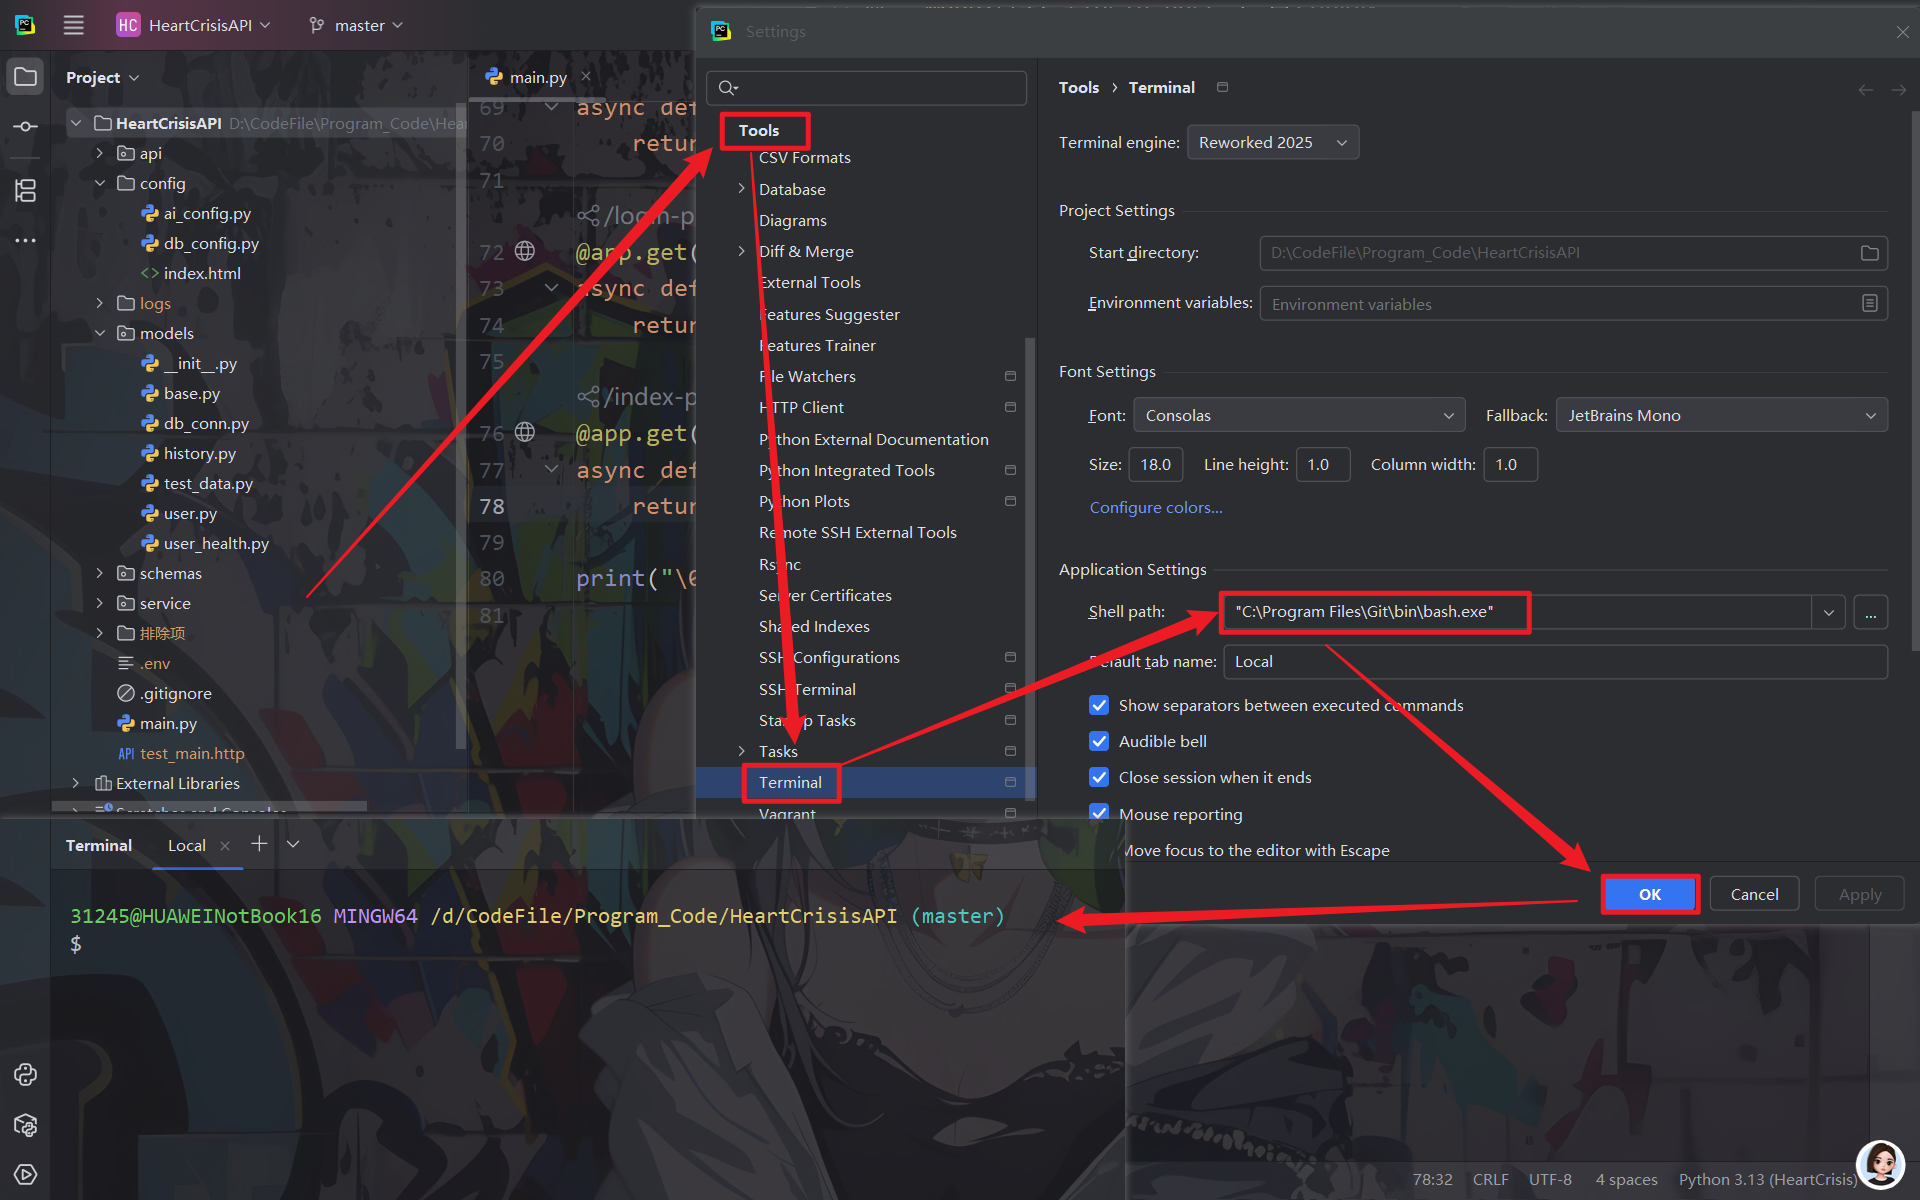Close the main.py editor tab
1920x1200 pixels.
pos(586,76)
